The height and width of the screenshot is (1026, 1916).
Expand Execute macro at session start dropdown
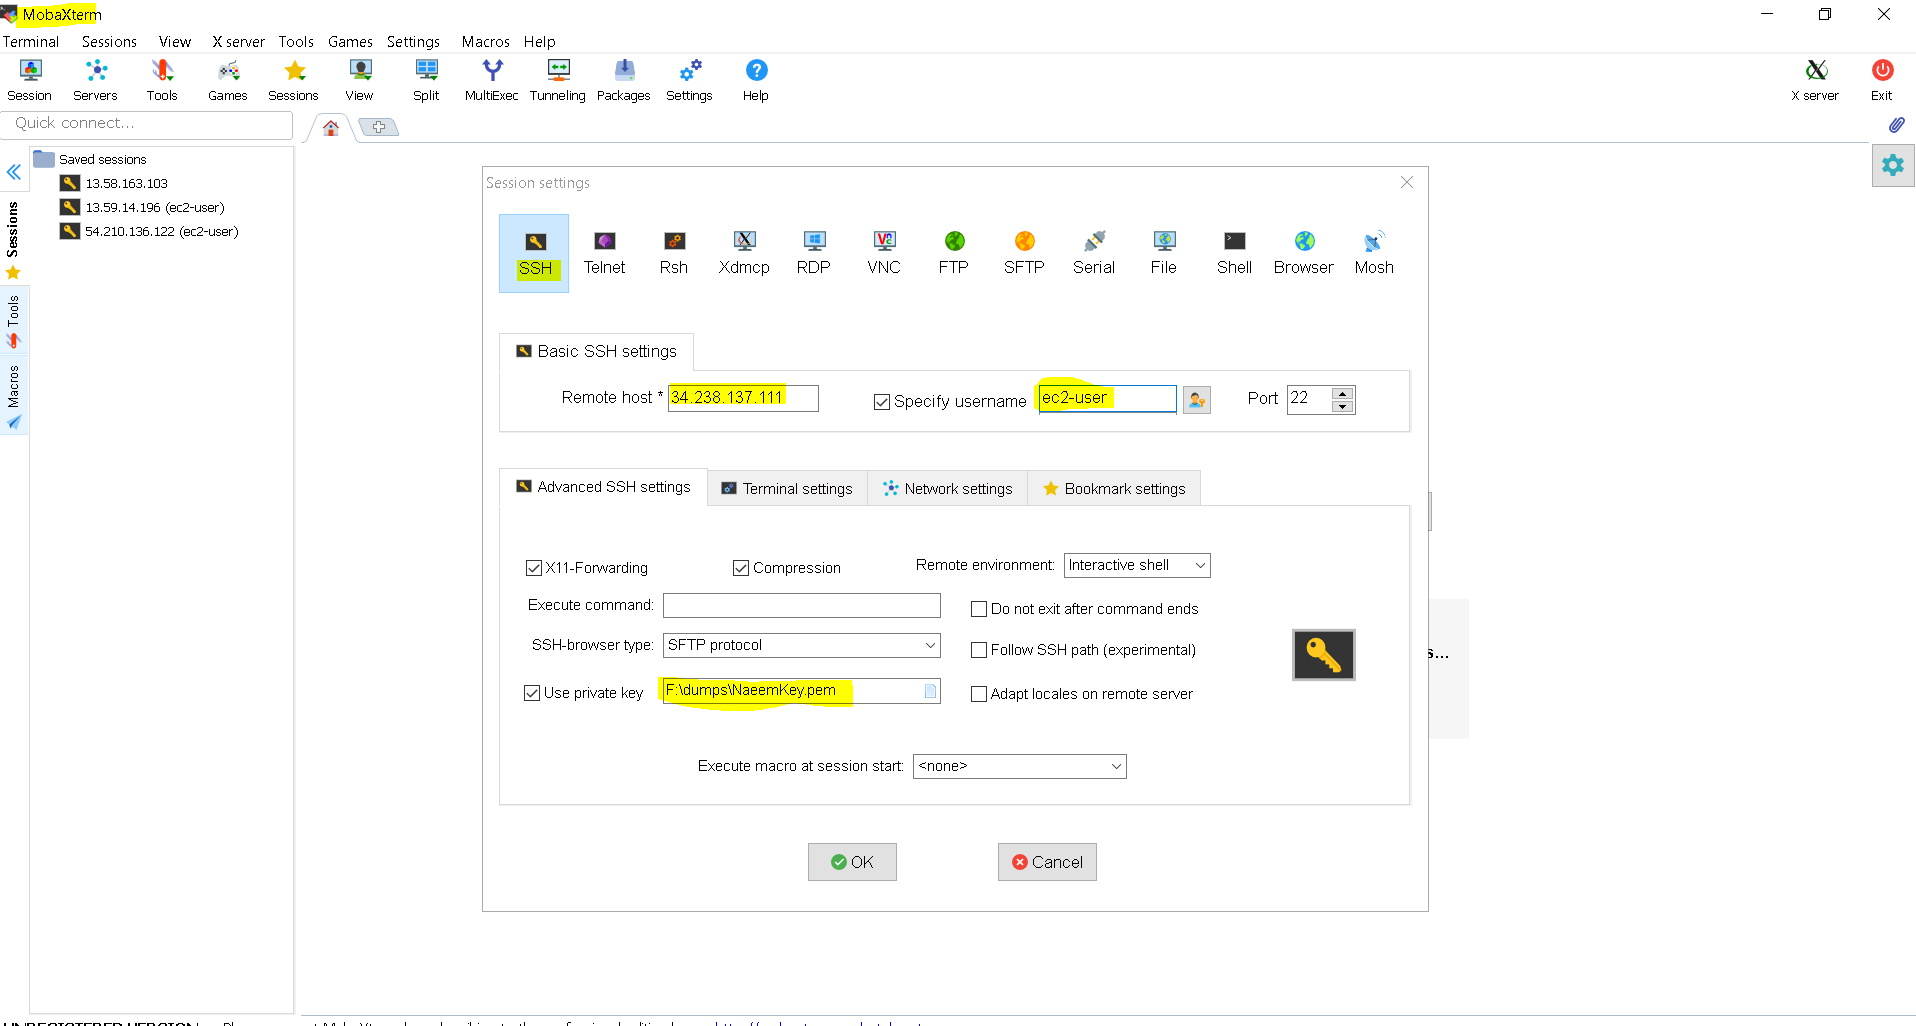pos(1020,766)
